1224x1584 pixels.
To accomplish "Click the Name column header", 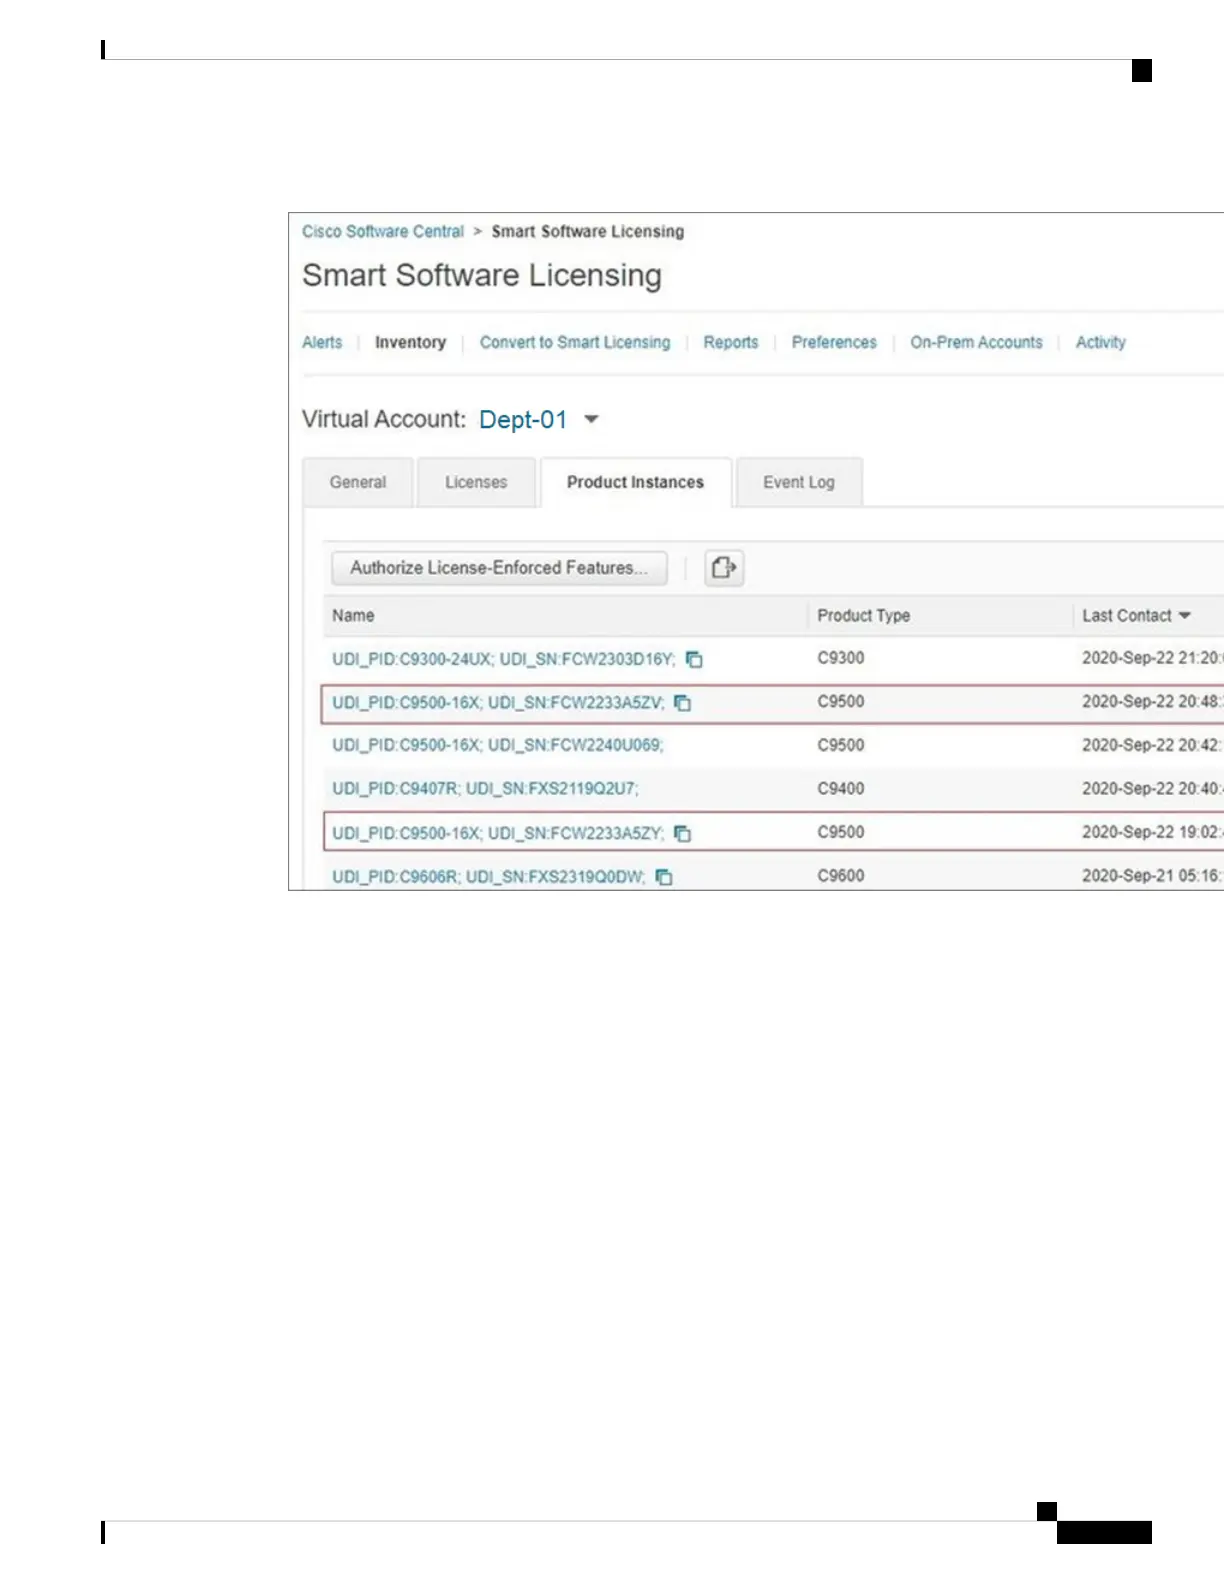I will point(353,616).
